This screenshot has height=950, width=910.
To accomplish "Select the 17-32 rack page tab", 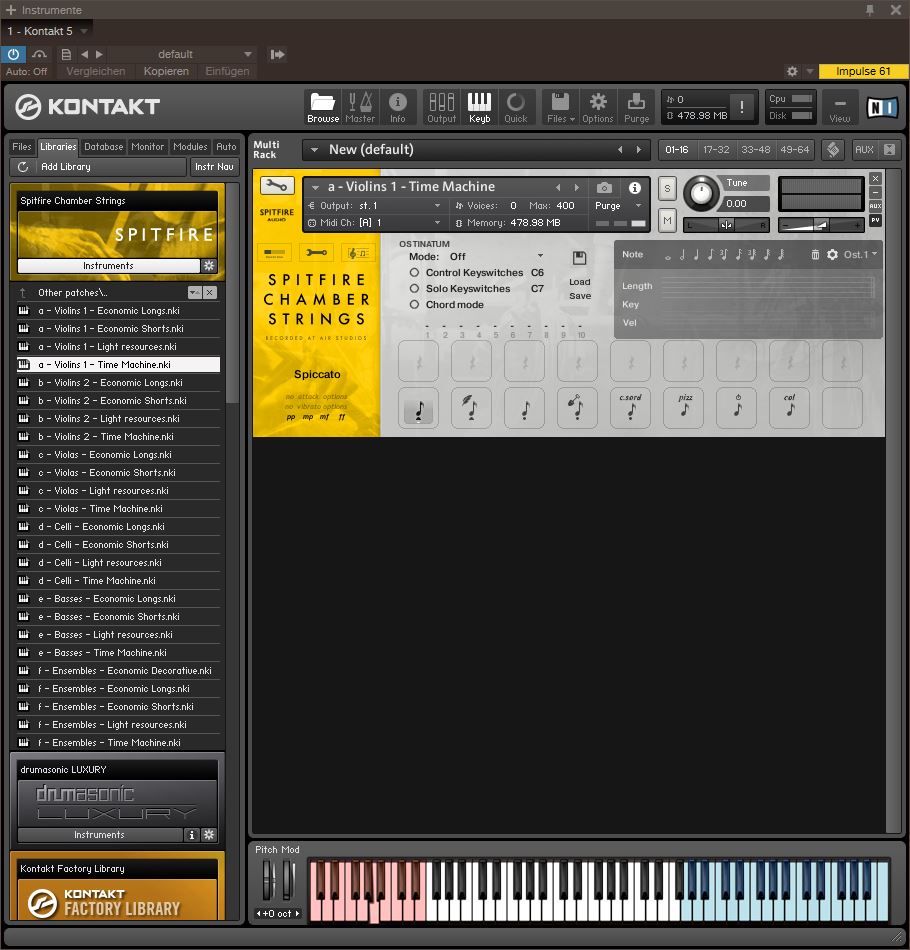I will 716,150.
